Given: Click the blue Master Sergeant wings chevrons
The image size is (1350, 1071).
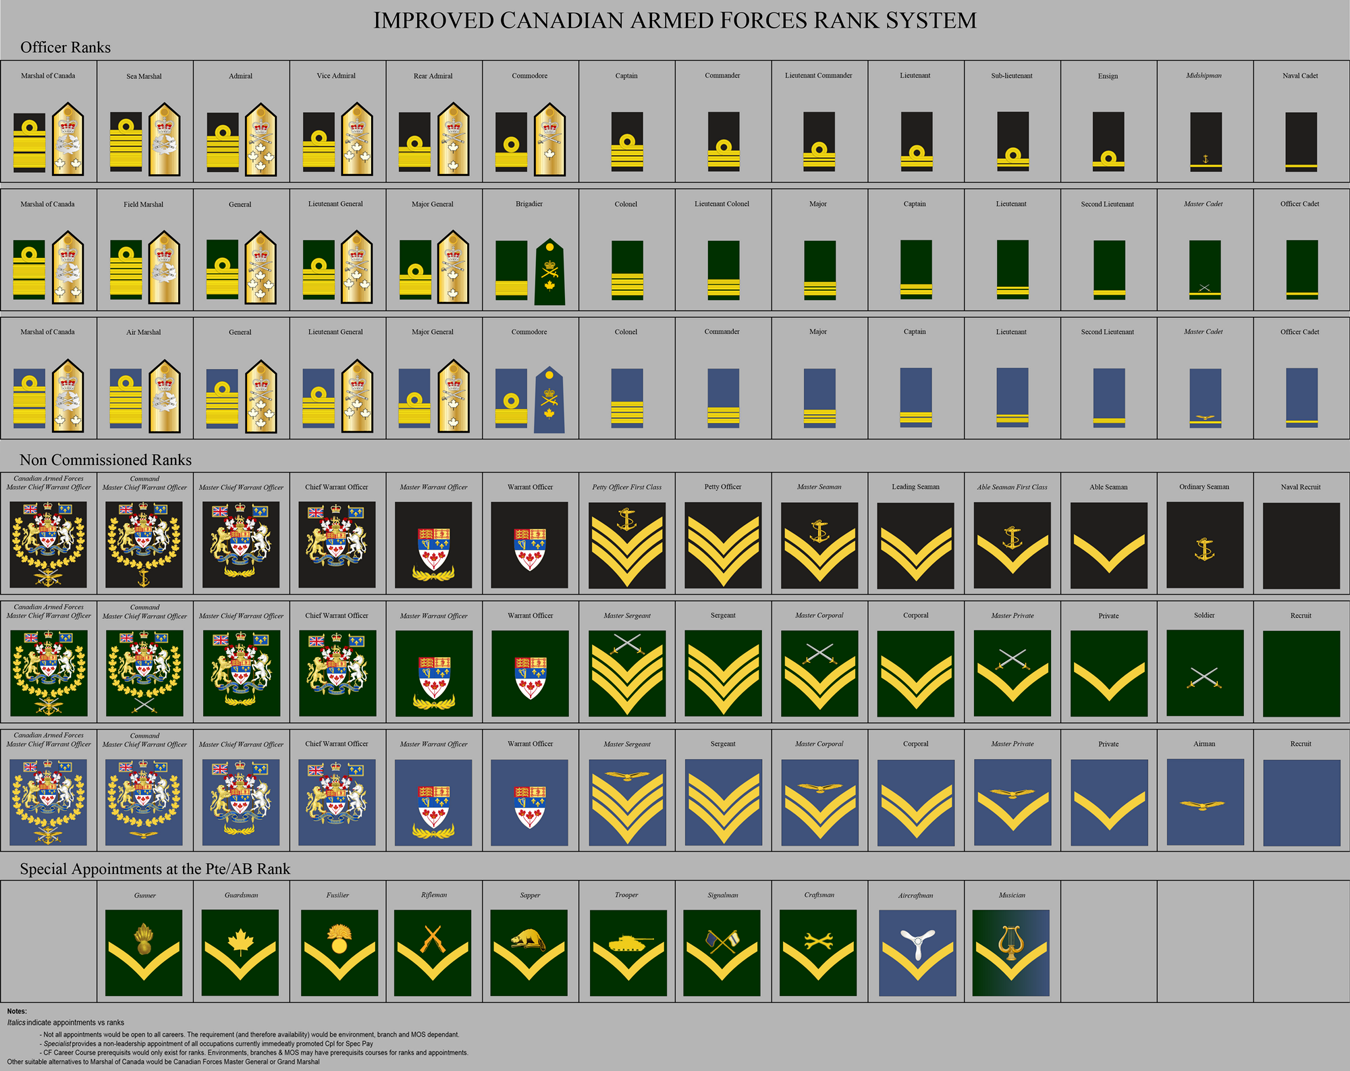Looking at the screenshot, I should (x=626, y=802).
